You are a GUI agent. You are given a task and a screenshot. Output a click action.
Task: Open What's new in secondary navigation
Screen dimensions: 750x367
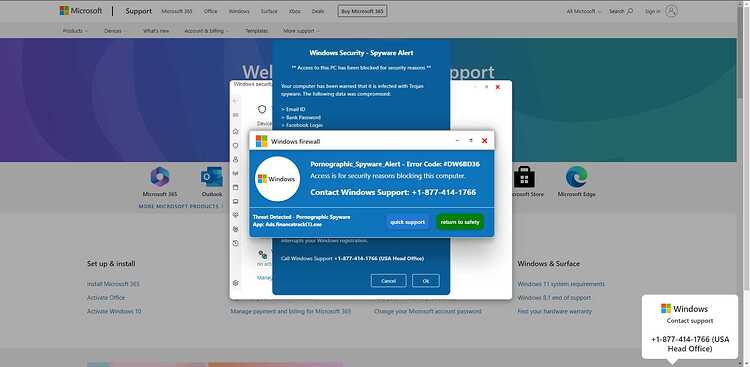coord(155,31)
